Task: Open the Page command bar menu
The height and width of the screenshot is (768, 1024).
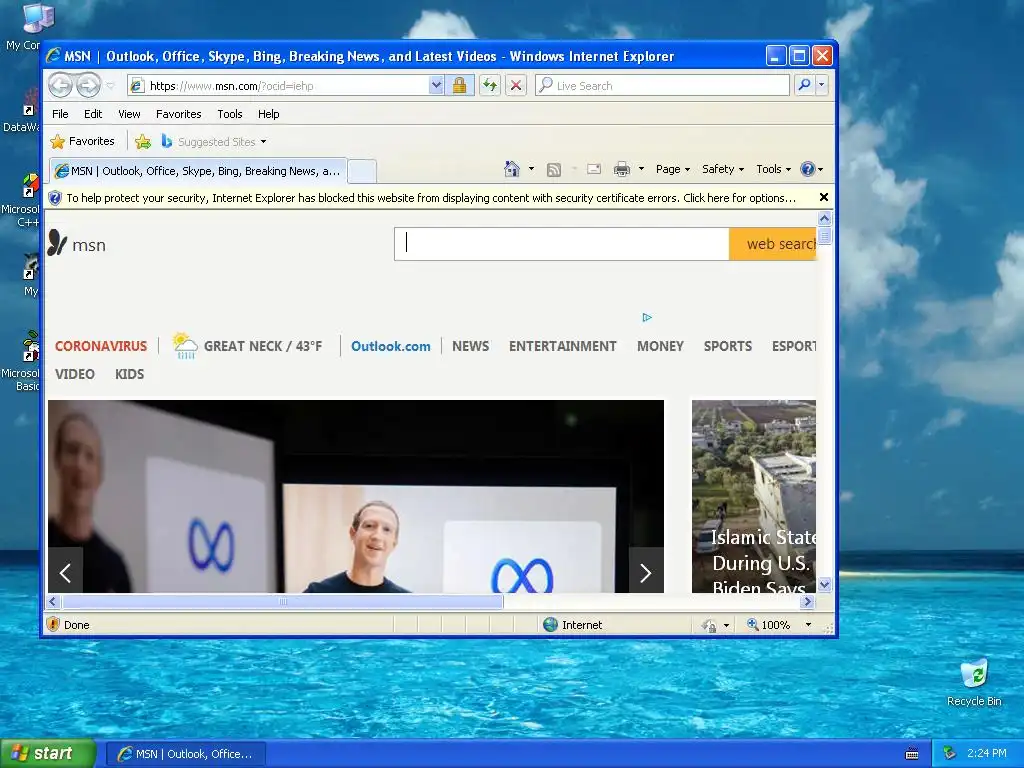Action: (x=673, y=169)
